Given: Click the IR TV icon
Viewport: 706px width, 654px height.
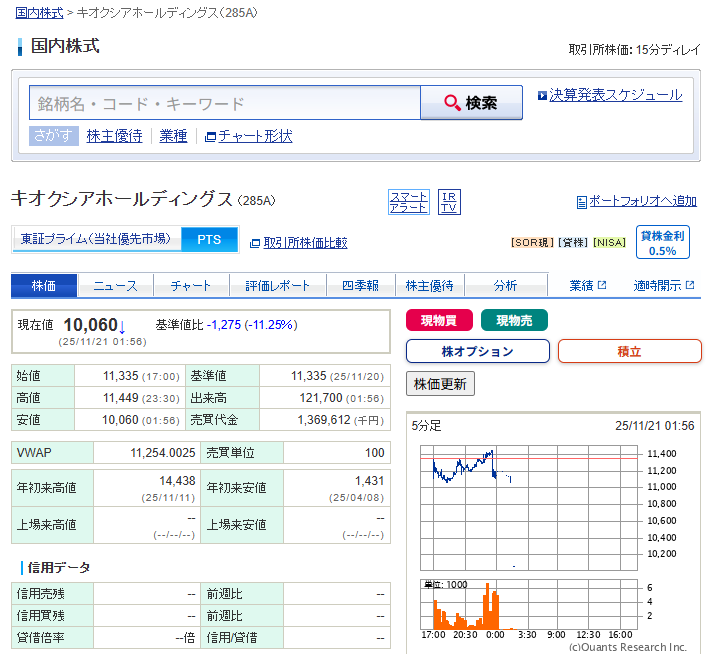Looking at the screenshot, I should (449, 202).
